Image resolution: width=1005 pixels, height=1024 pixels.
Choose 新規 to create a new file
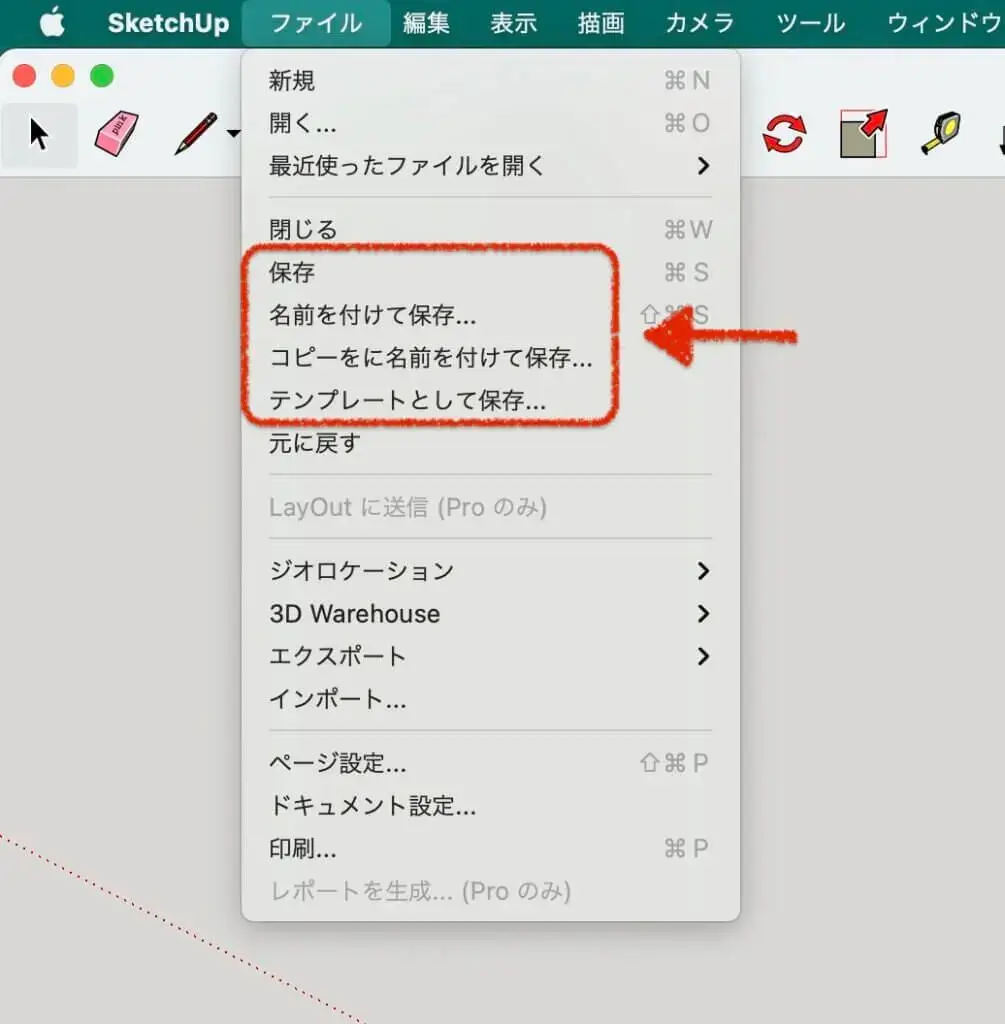[490, 80]
